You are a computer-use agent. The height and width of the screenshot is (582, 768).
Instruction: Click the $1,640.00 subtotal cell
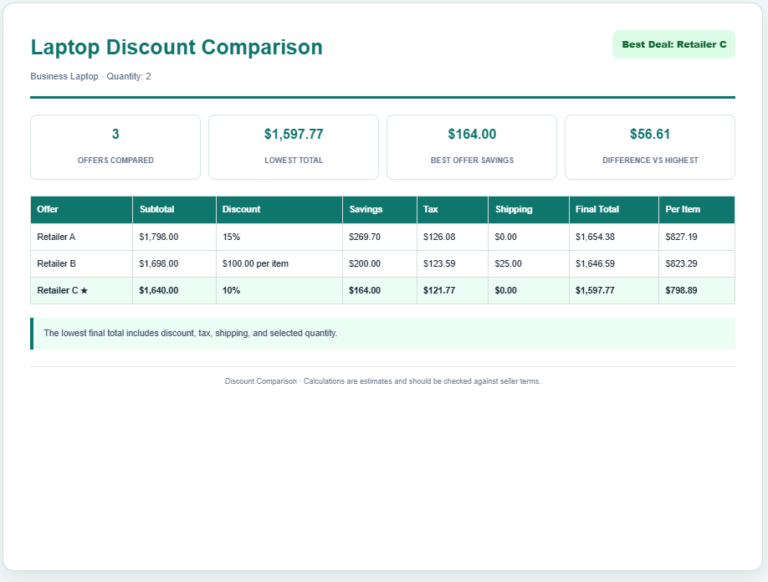(174, 291)
